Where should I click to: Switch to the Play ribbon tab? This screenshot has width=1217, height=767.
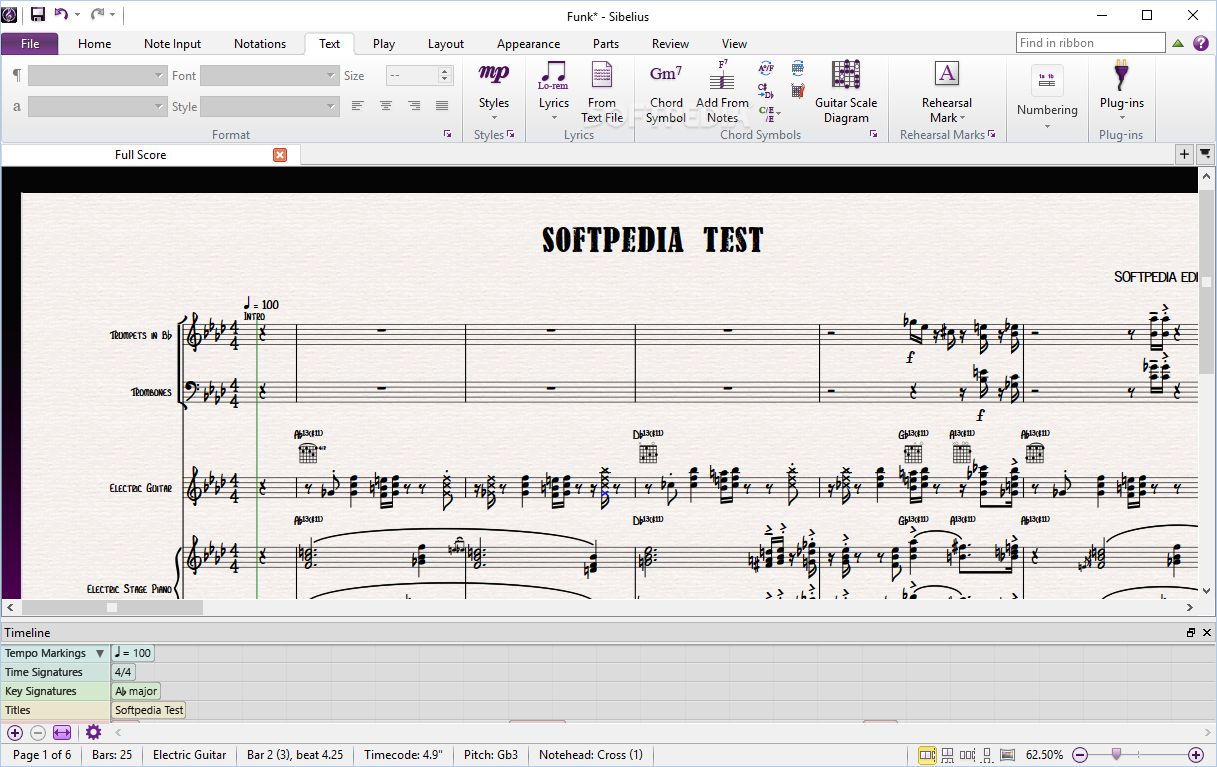pyautogui.click(x=384, y=43)
